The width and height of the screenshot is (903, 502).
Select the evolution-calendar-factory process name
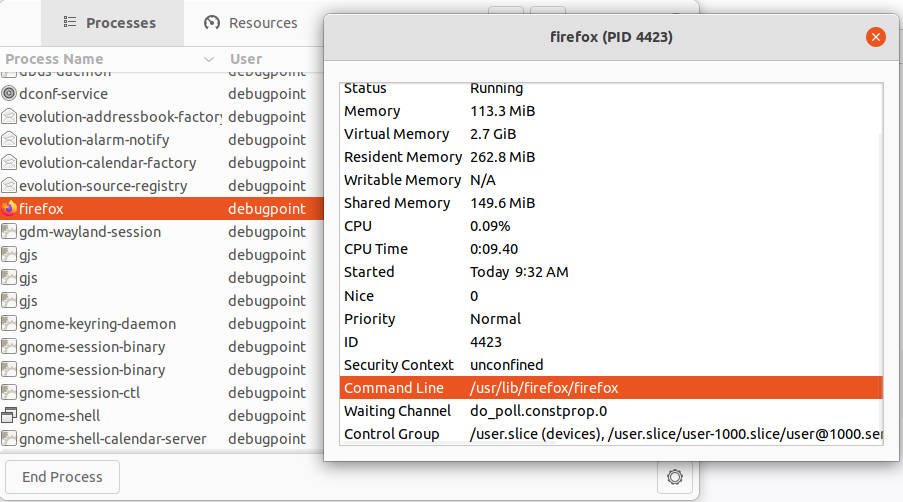tap(107, 162)
